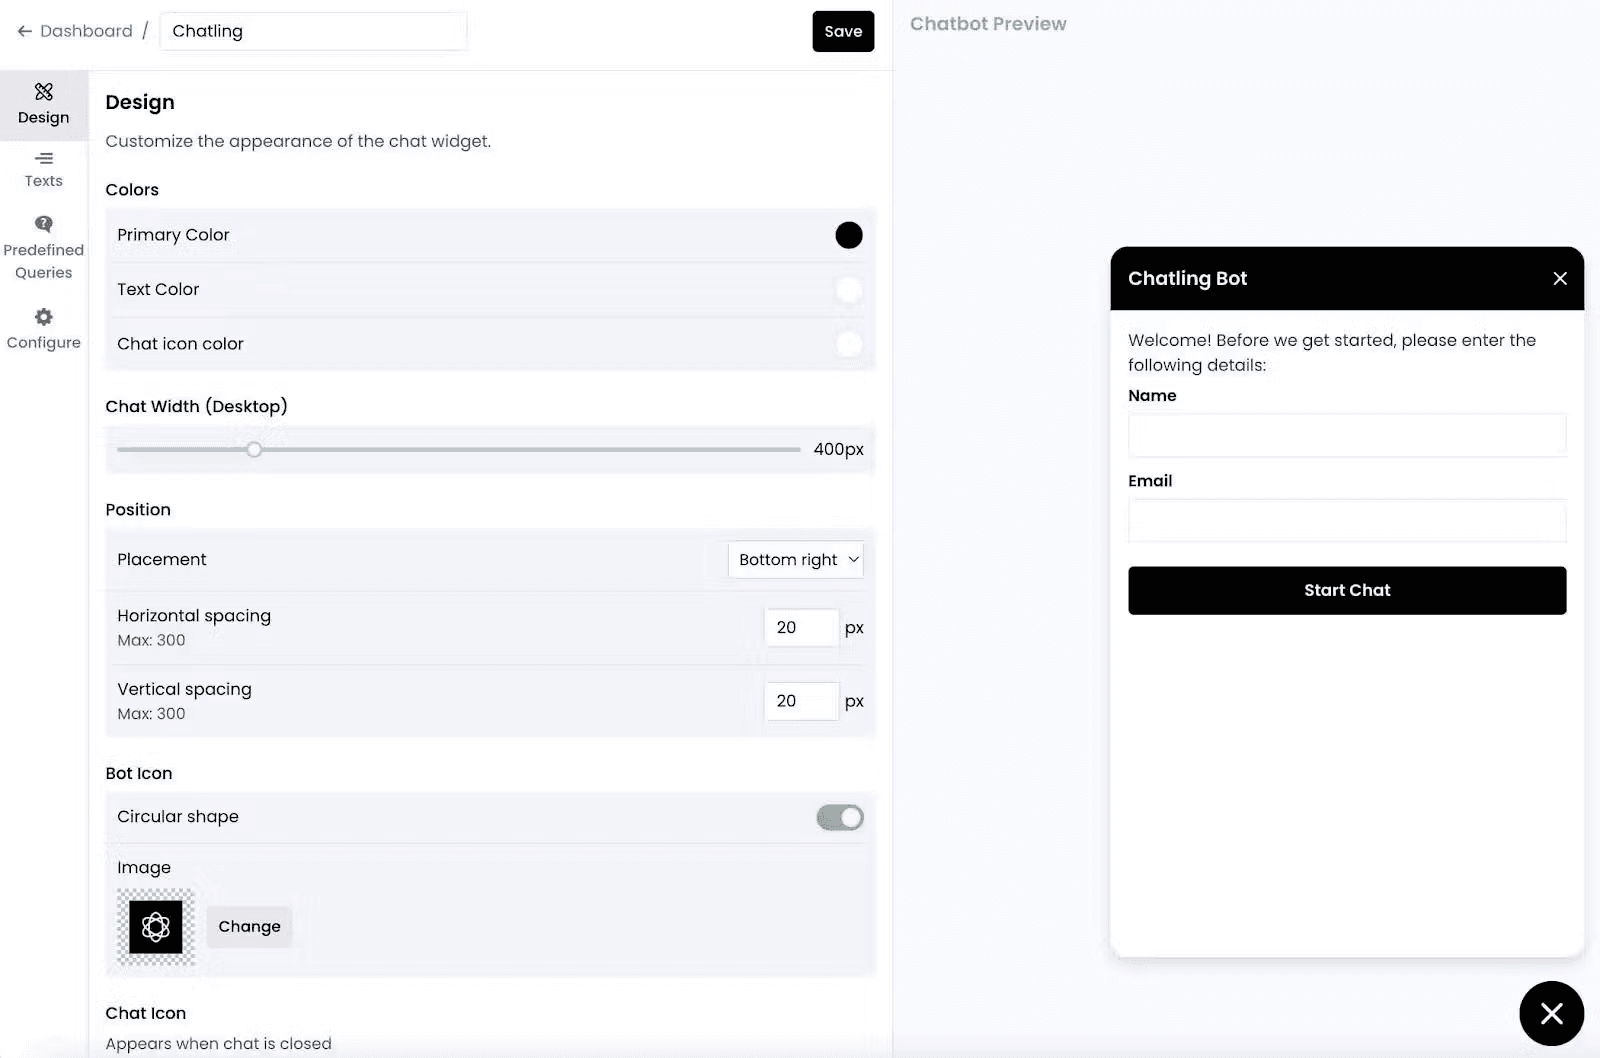Pick the Primary Color black swatch

[849, 235]
